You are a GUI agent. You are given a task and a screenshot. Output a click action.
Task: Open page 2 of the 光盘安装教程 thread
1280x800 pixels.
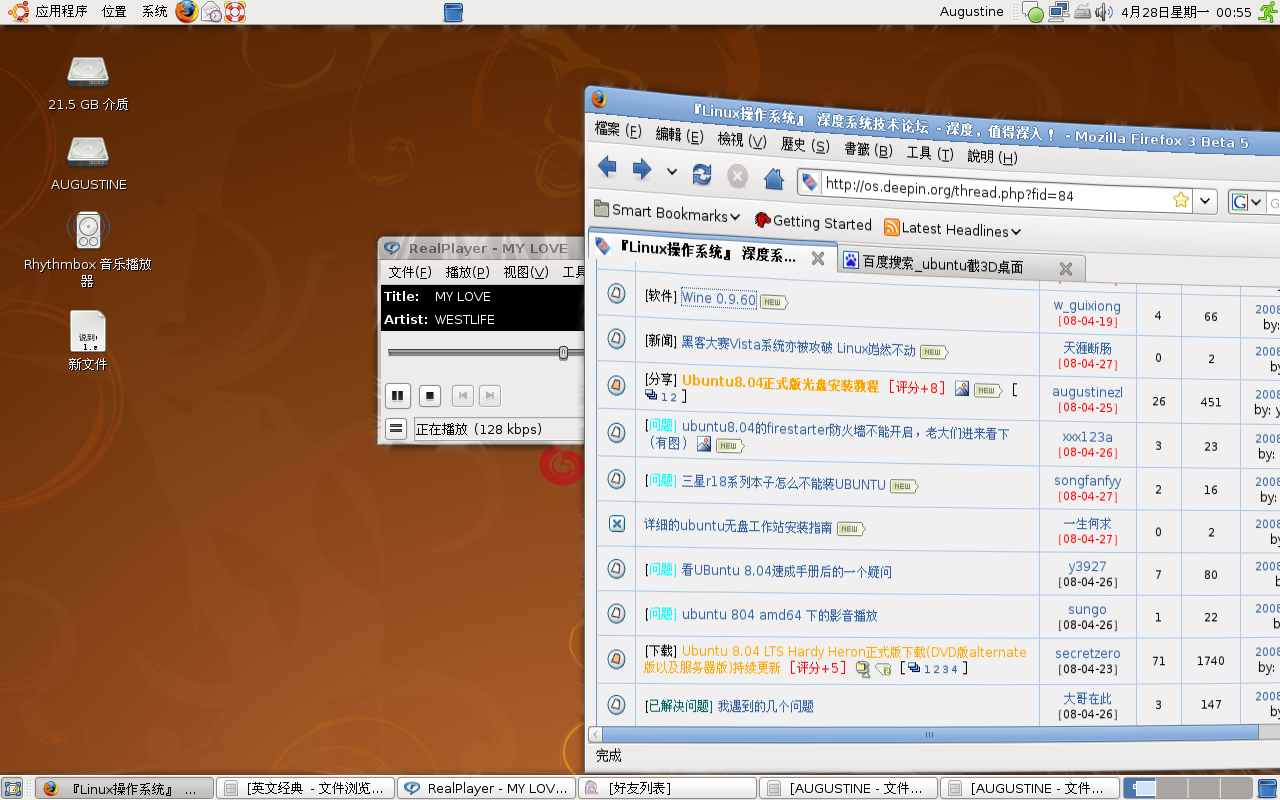[674, 398]
